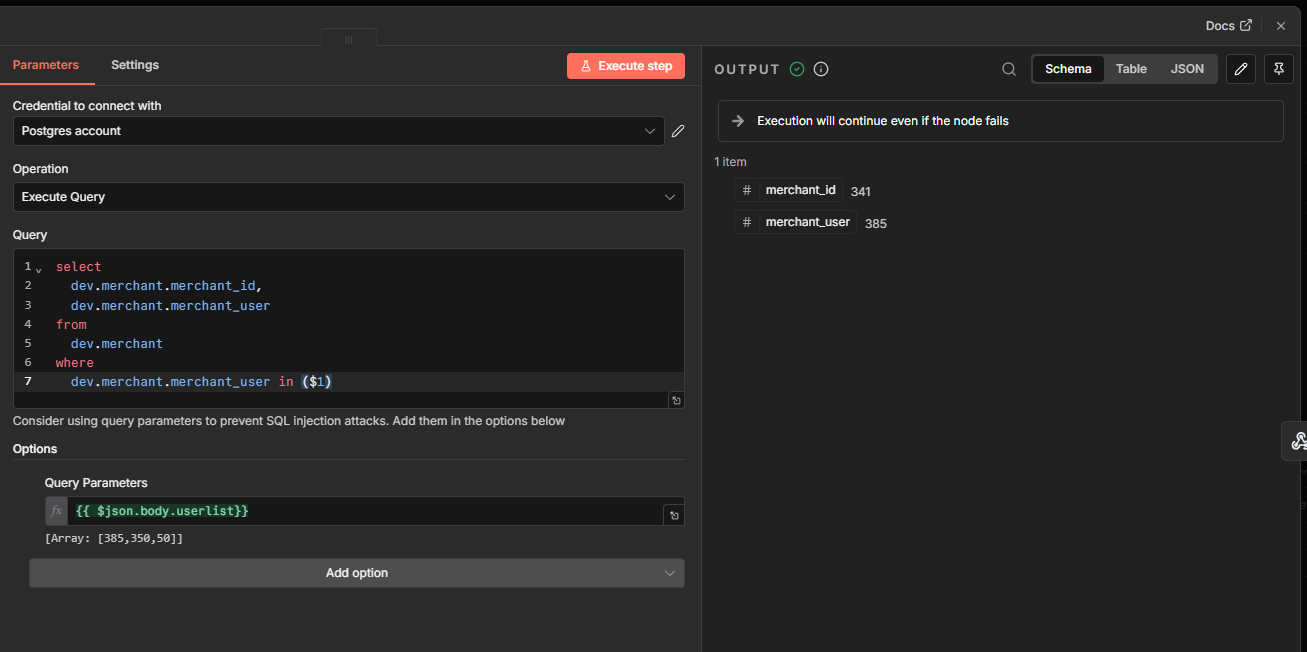
Task: Select the Parameters tab
Action: tap(46, 65)
